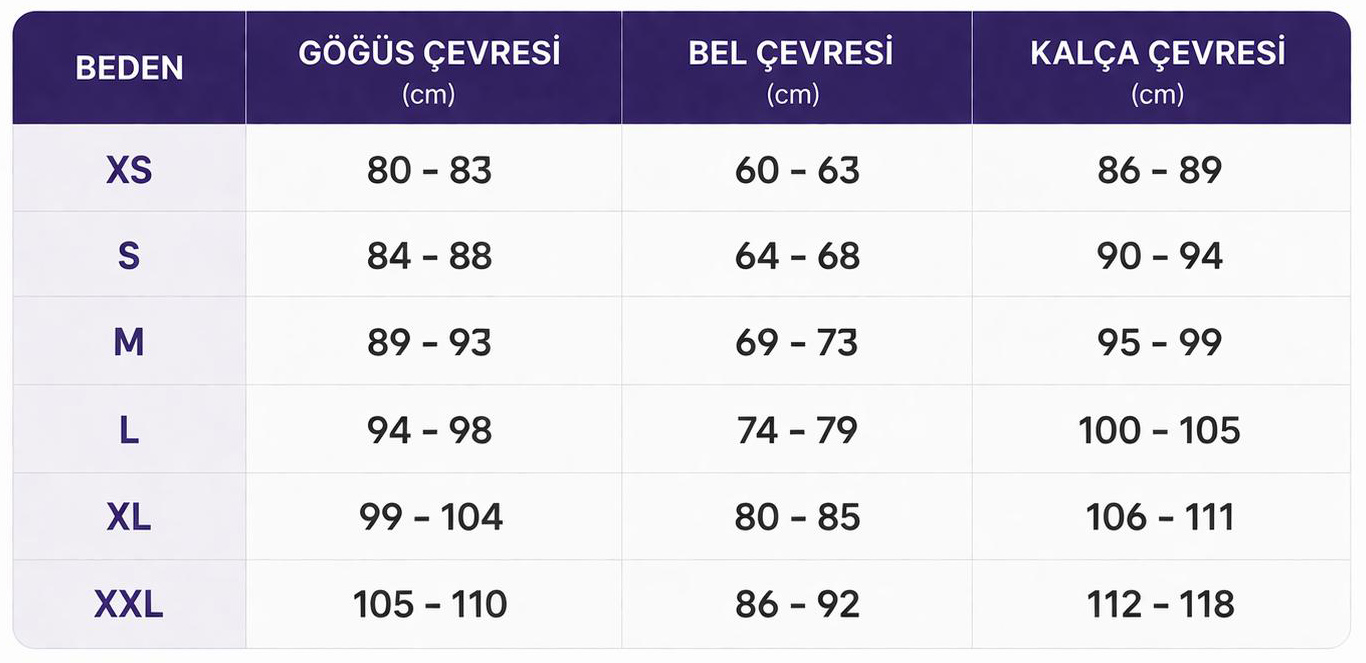1366x663 pixels.
Task: Select the XS size row label
Action: pos(129,170)
